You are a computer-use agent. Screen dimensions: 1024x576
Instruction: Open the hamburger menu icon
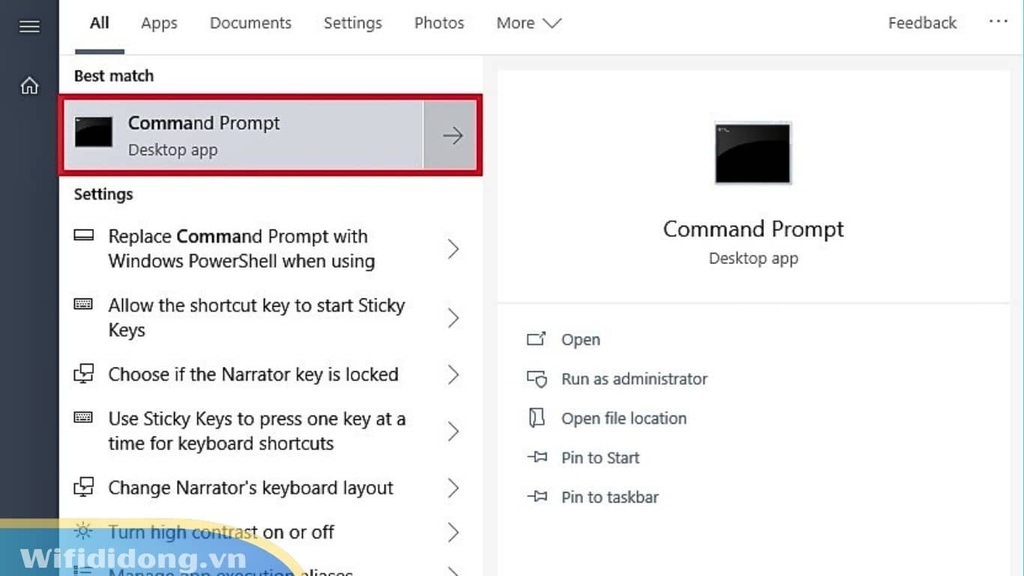(30, 26)
